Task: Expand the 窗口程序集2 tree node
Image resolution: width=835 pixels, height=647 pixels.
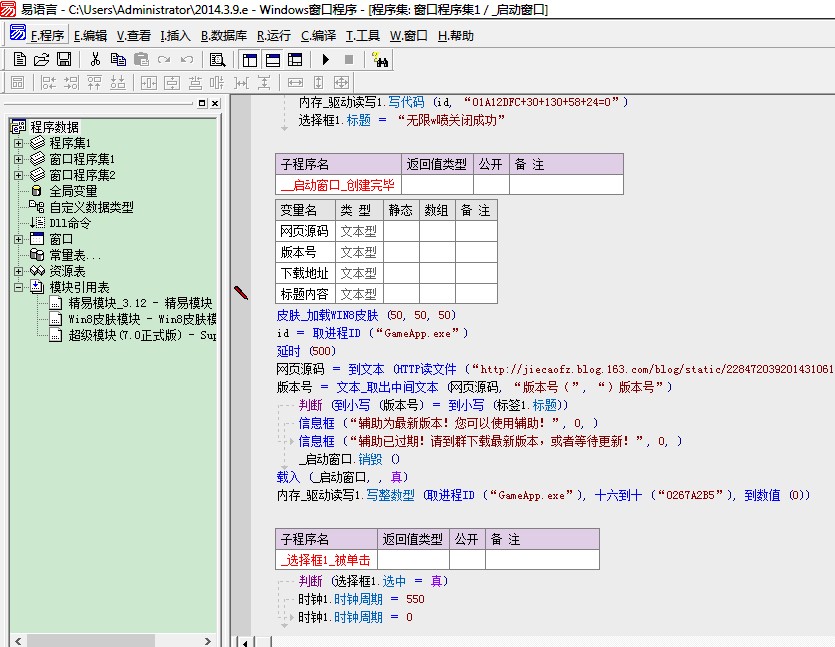Action: click(x=19, y=175)
